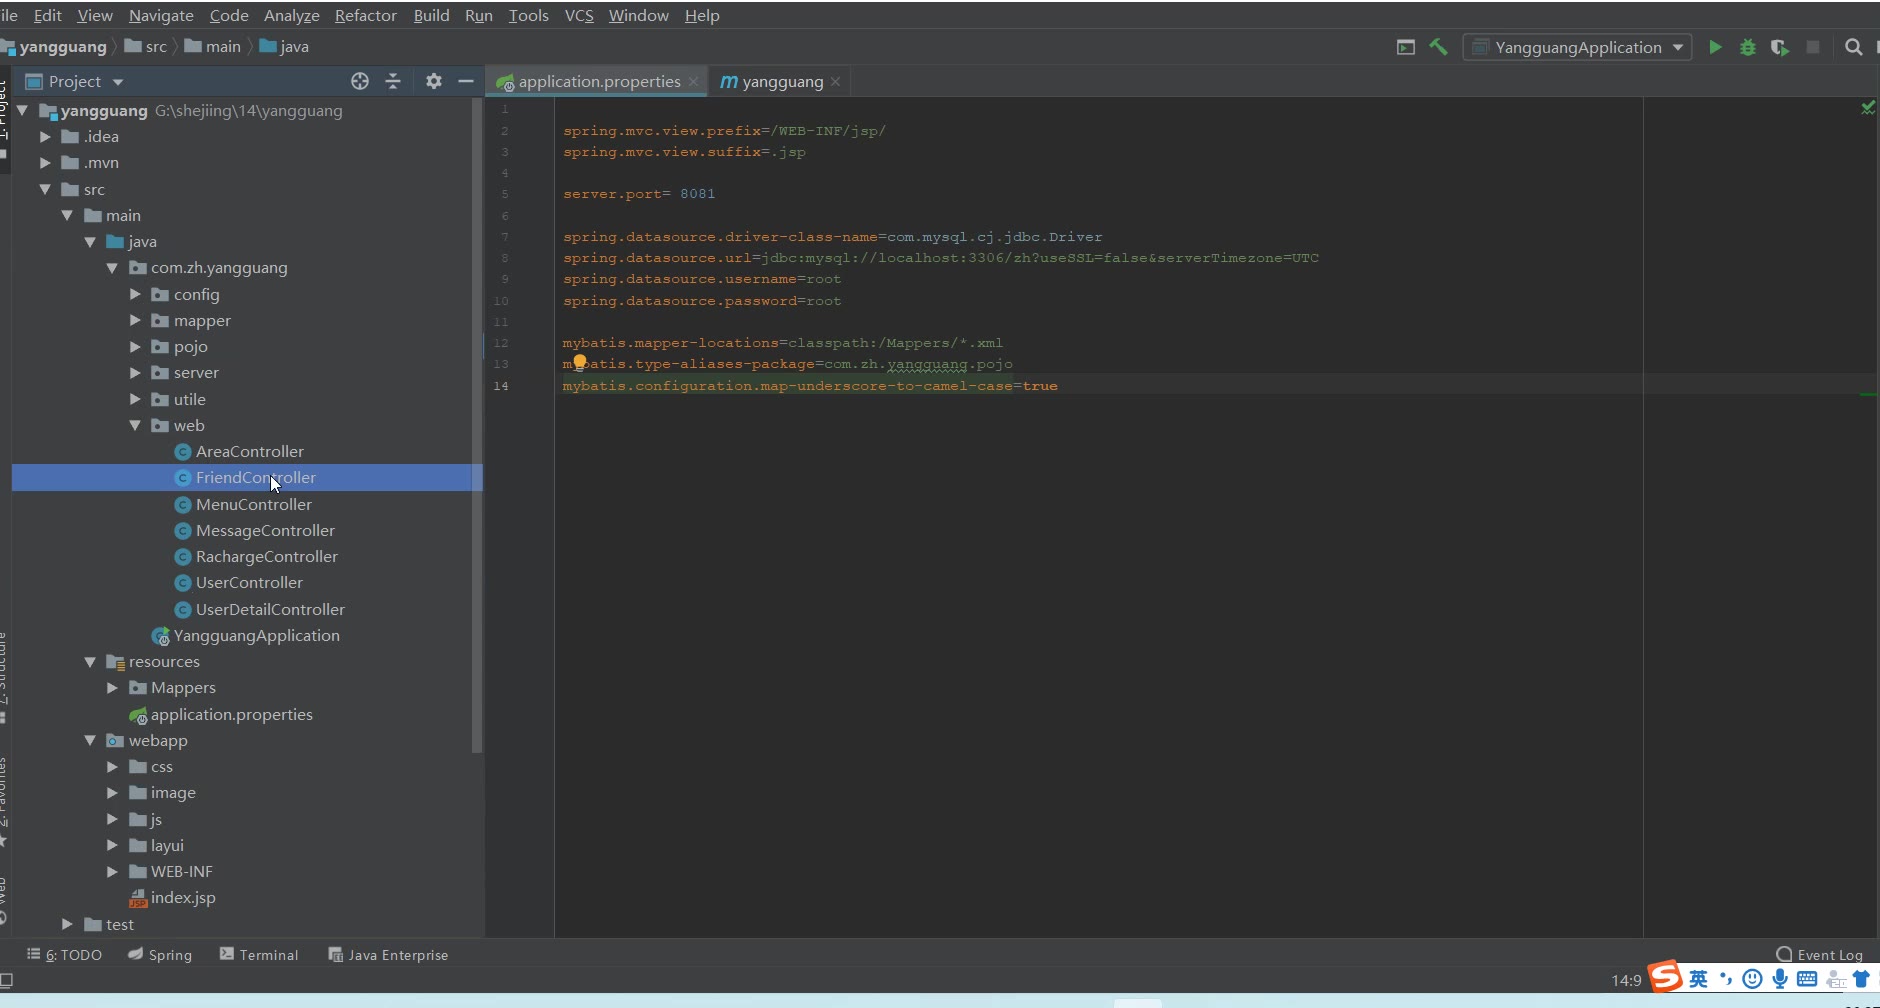The image size is (1880, 1008).
Task: Open the Navigate menu
Action: pyautogui.click(x=161, y=15)
